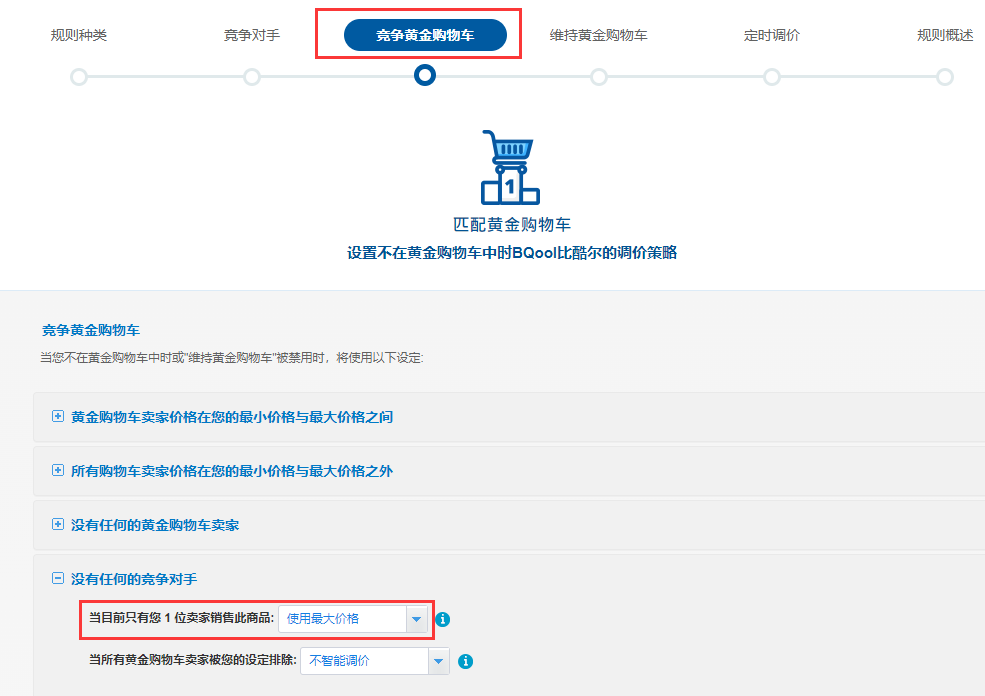The height and width of the screenshot is (696, 985).
Task: Click plus icon for 黄金购物车卖家价格在您的最小价格与最大价格之间
Action: (x=58, y=416)
